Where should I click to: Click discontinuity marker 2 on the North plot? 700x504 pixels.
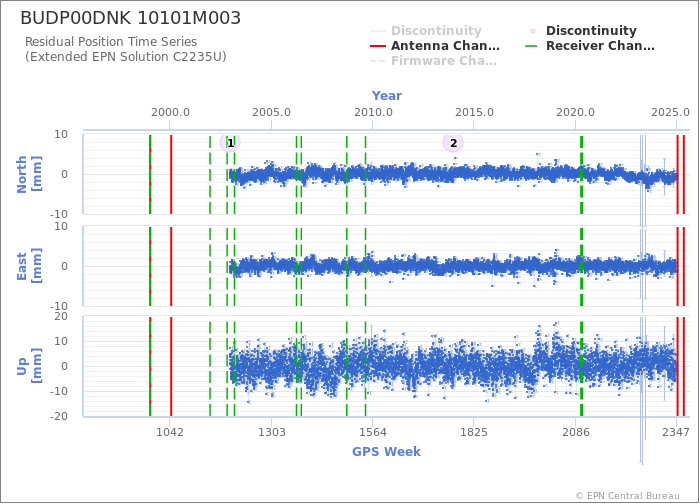click(453, 143)
